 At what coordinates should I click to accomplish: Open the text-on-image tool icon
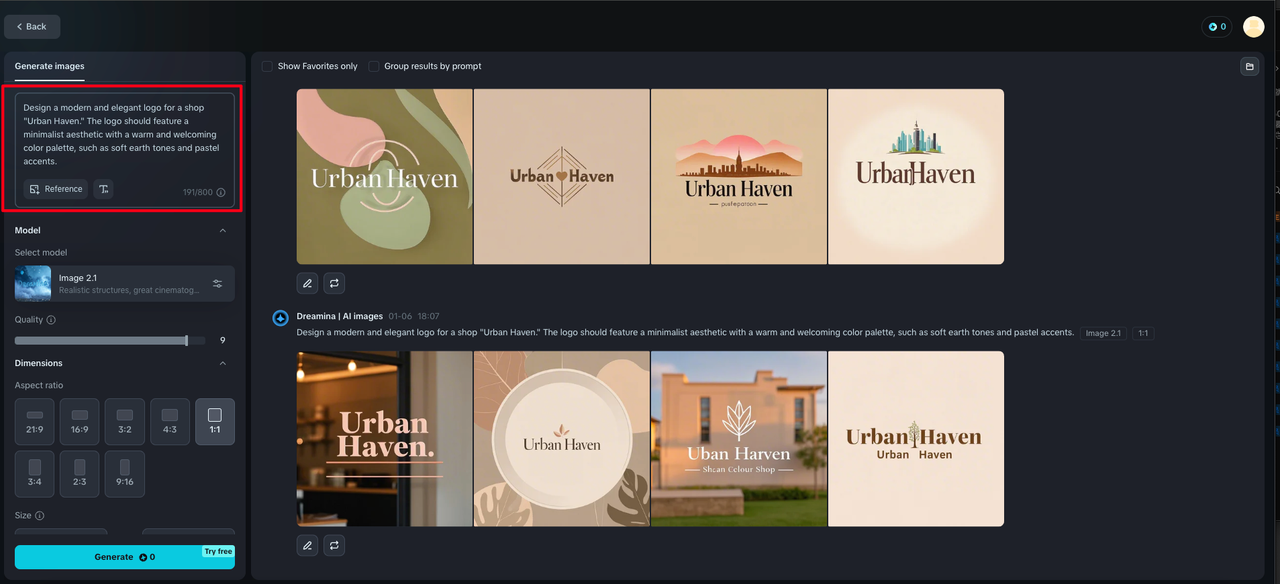[x=104, y=189]
